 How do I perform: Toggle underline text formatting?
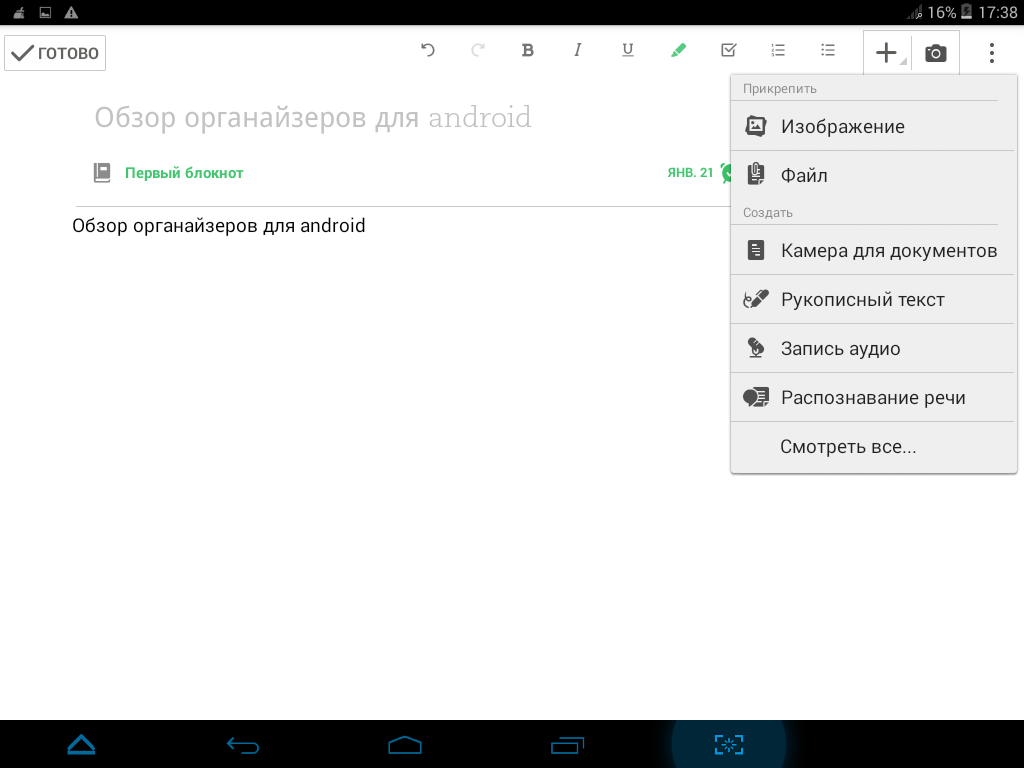click(x=628, y=51)
